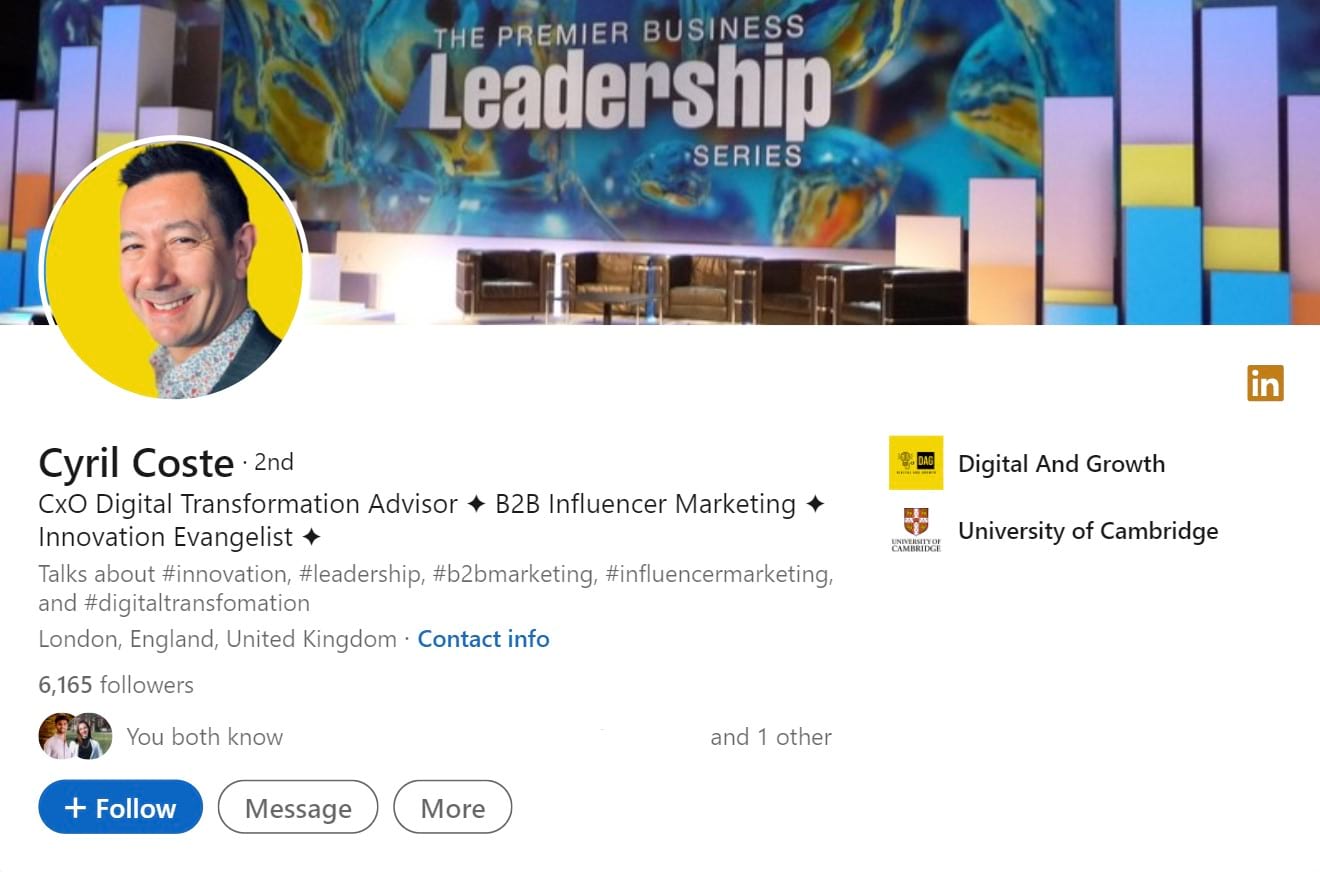Click the Message button
This screenshot has width=1320, height=872.
coord(298,807)
